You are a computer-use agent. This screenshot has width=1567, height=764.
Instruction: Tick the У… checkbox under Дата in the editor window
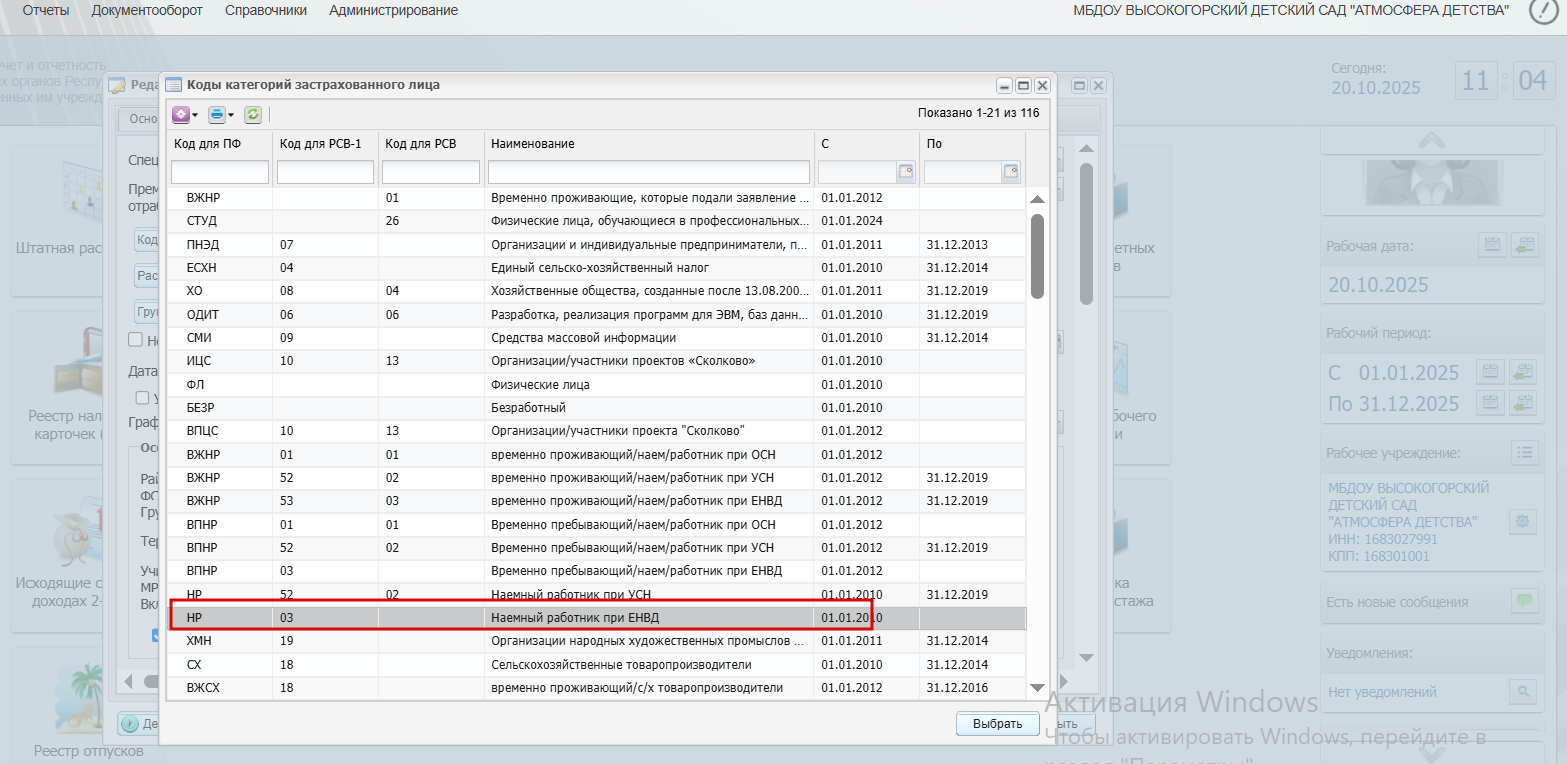tap(142, 398)
